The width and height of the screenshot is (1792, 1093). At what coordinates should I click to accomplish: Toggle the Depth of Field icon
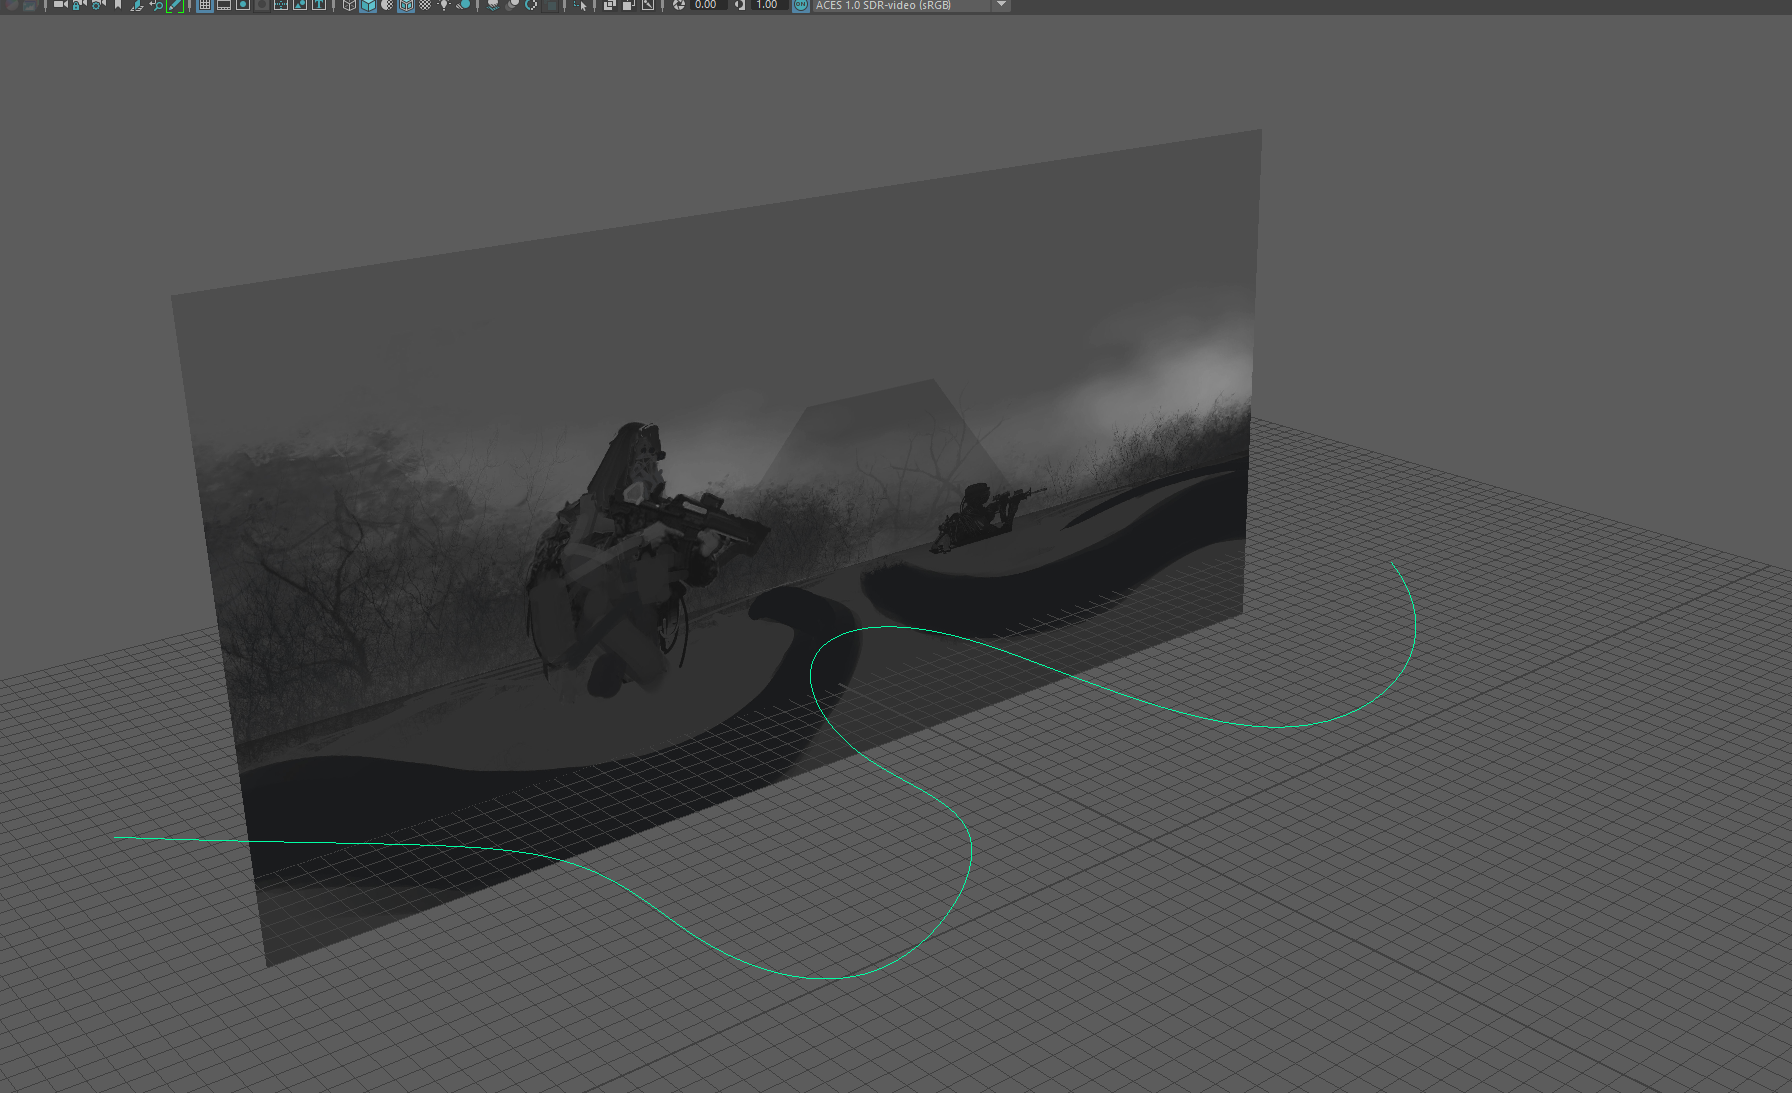pyautogui.click(x=550, y=5)
